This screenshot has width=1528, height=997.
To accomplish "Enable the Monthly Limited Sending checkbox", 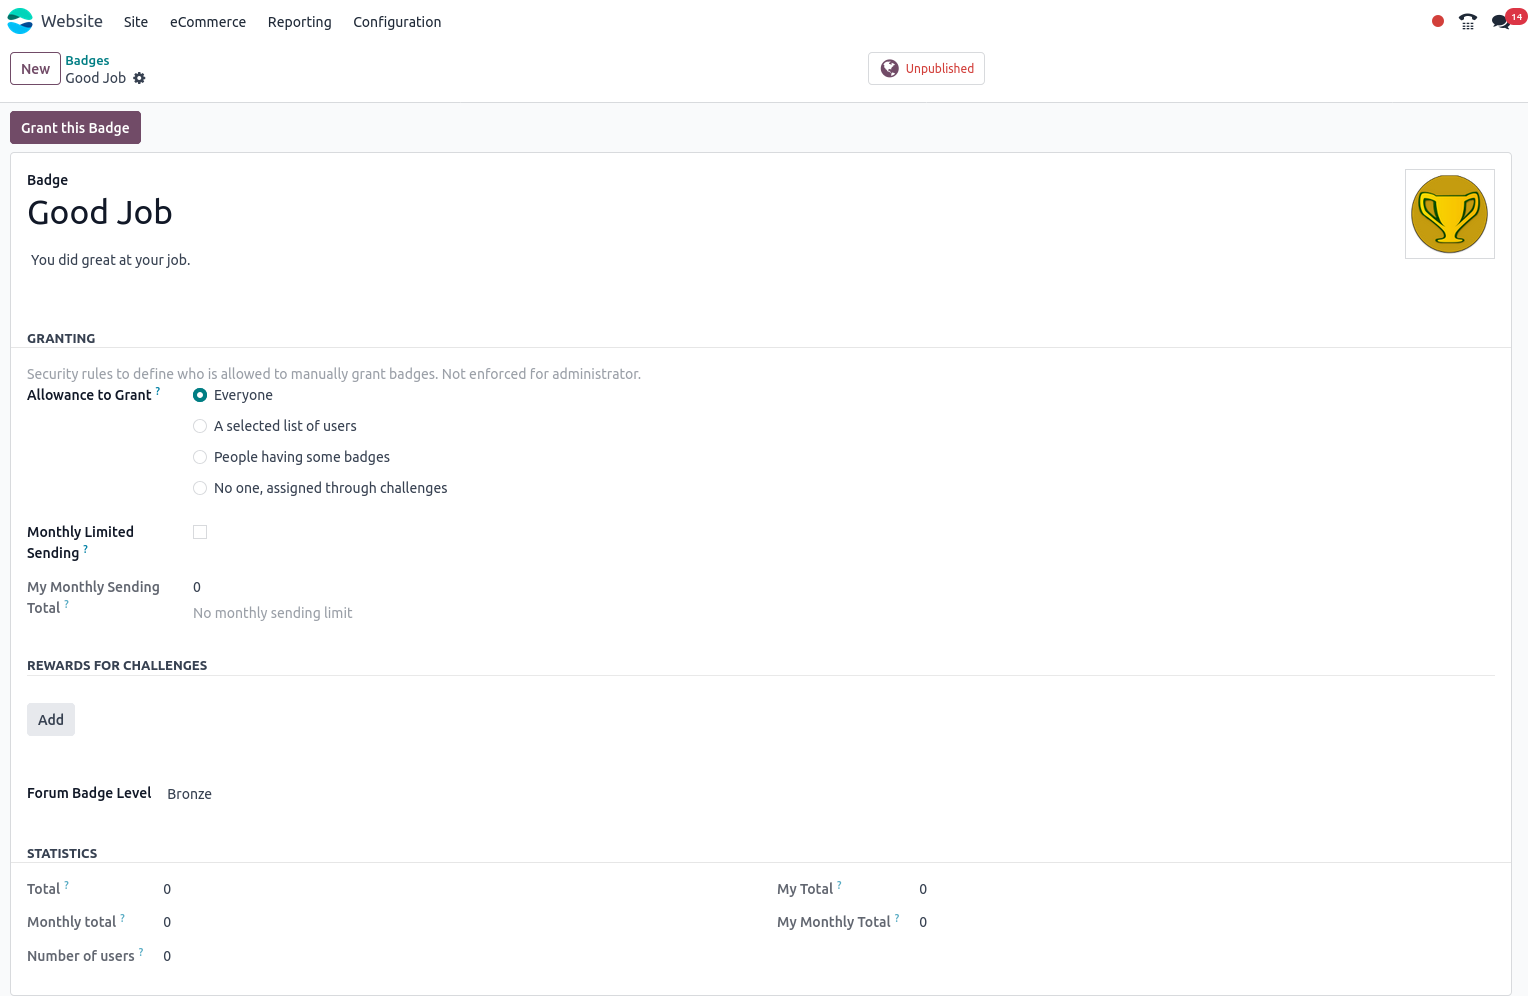I will point(200,532).
